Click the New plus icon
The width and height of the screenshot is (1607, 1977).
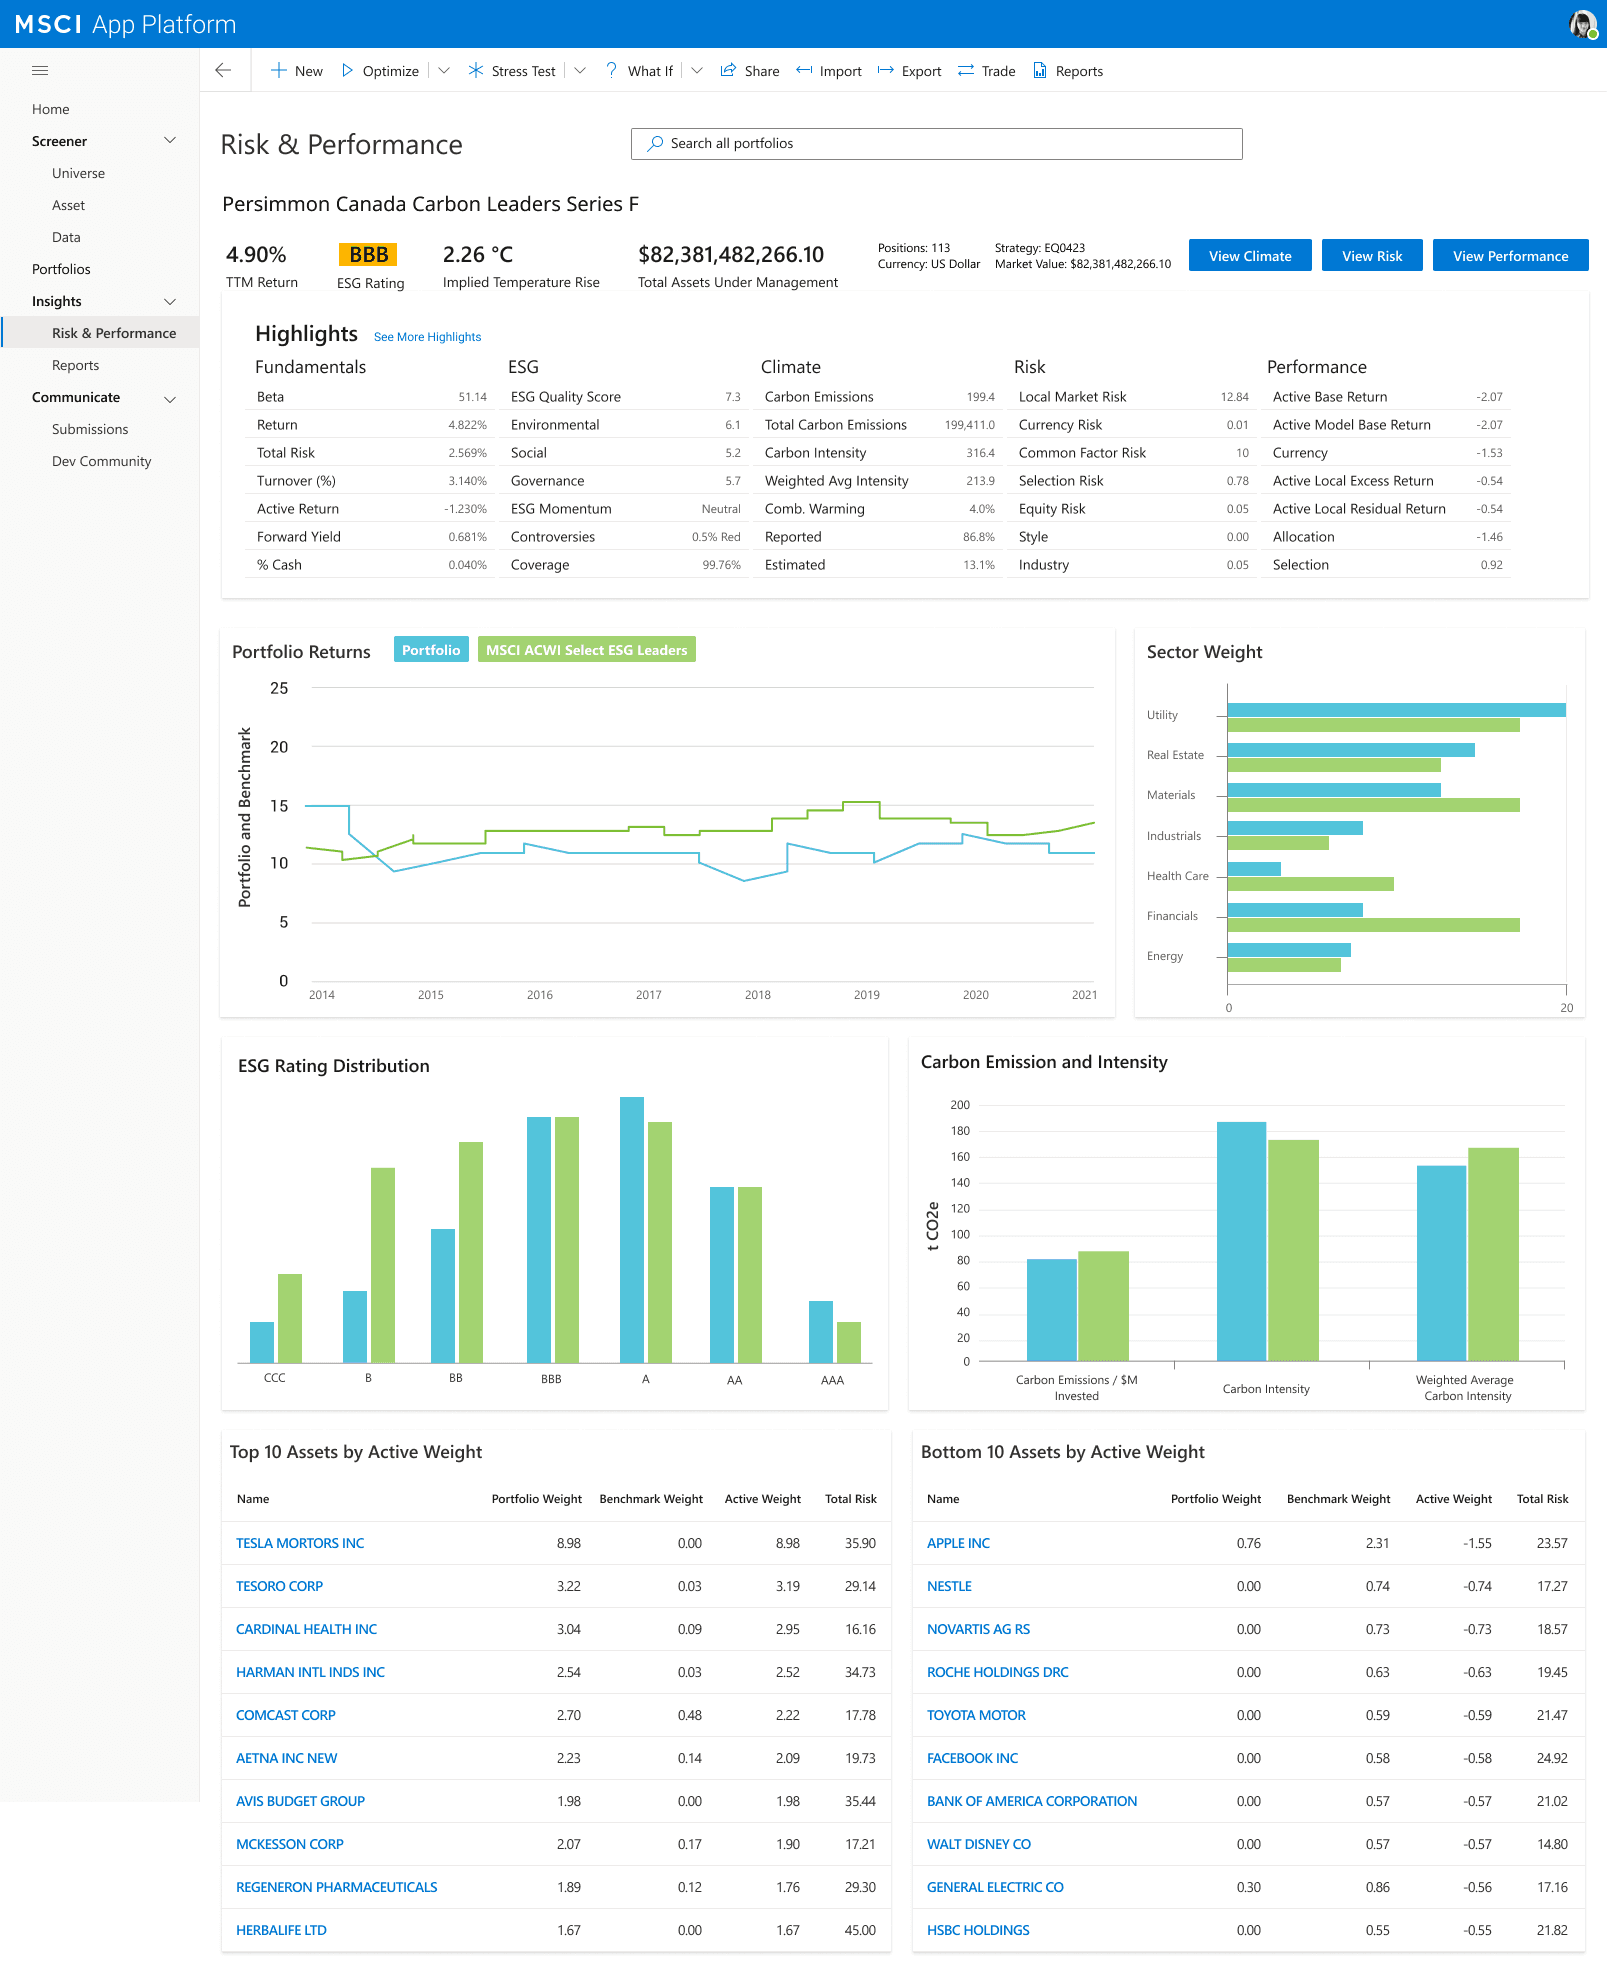(279, 70)
